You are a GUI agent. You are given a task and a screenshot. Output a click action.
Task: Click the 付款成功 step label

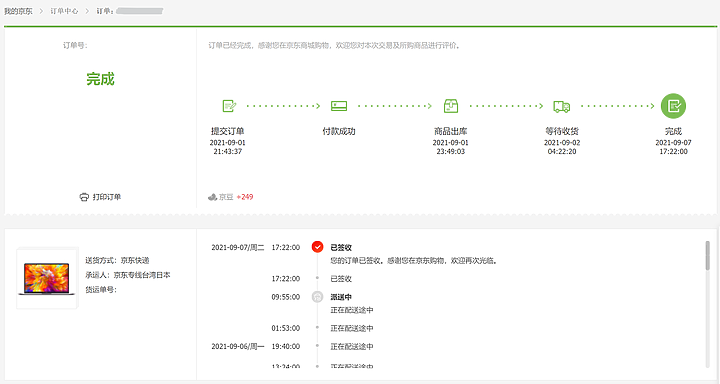point(339,131)
